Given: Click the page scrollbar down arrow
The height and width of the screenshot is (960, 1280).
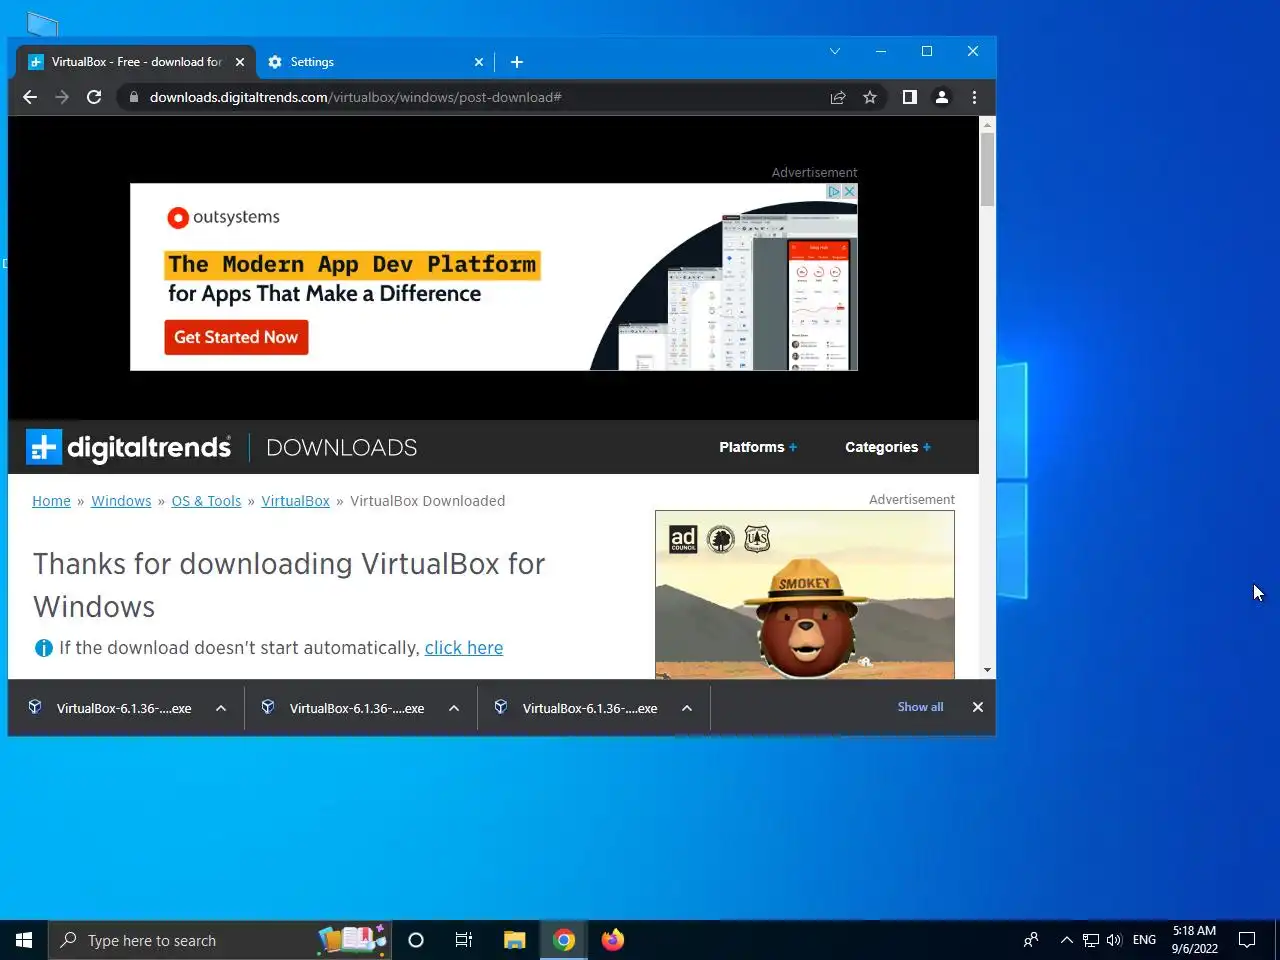Looking at the screenshot, I should pyautogui.click(x=987, y=670).
